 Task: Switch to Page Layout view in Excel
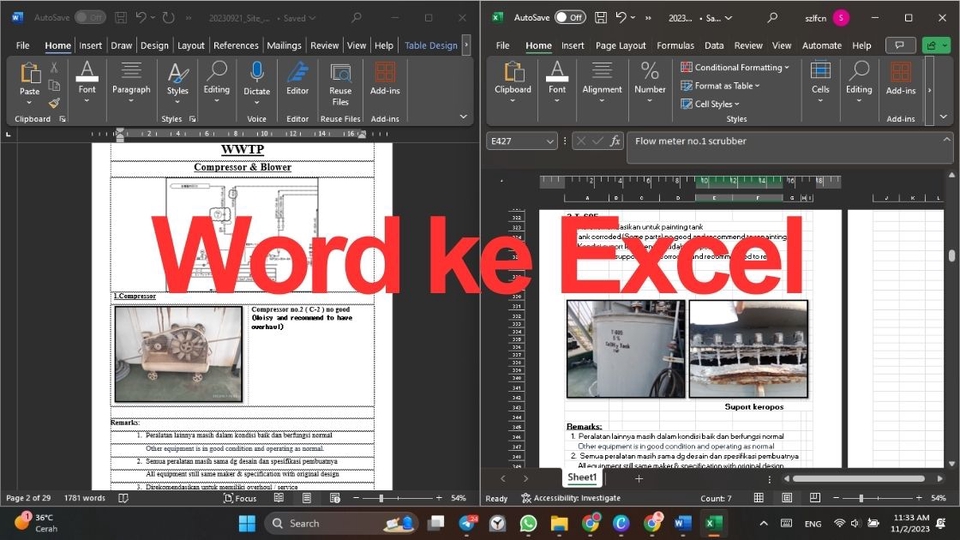pyautogui.click(x=787, y=498)
